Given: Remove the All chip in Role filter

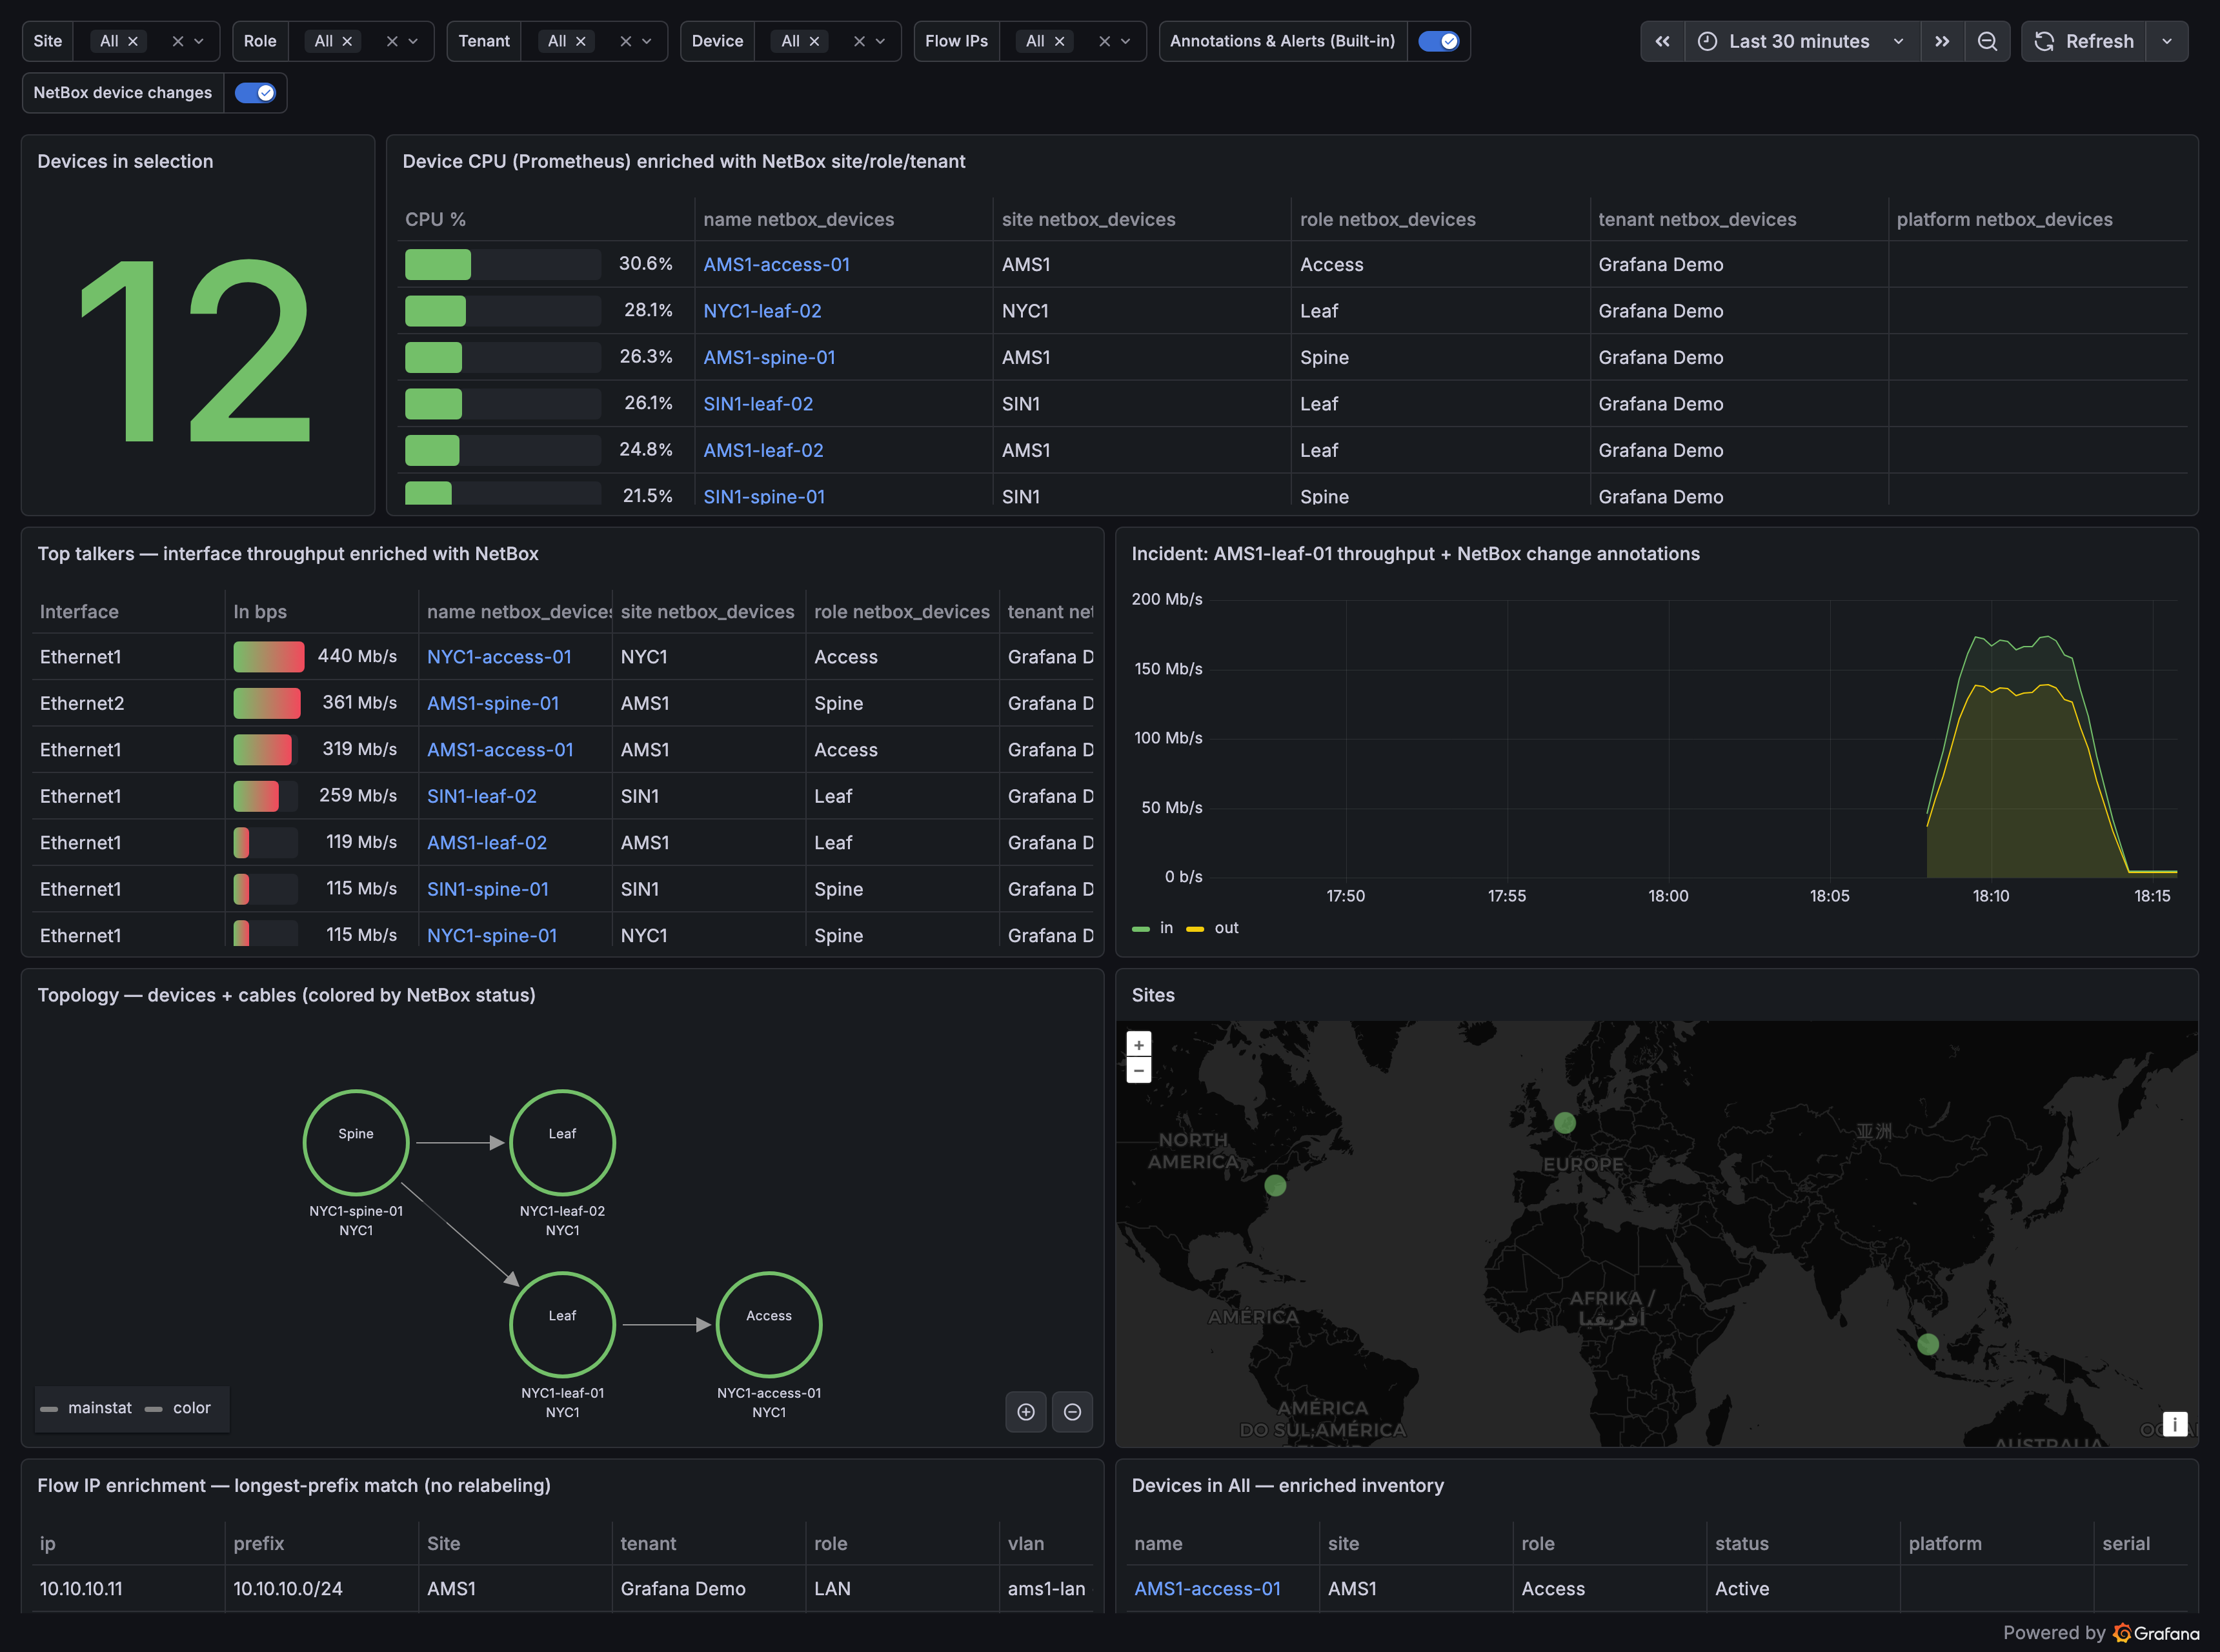Looking at the screenshot, I should (347, 41).
